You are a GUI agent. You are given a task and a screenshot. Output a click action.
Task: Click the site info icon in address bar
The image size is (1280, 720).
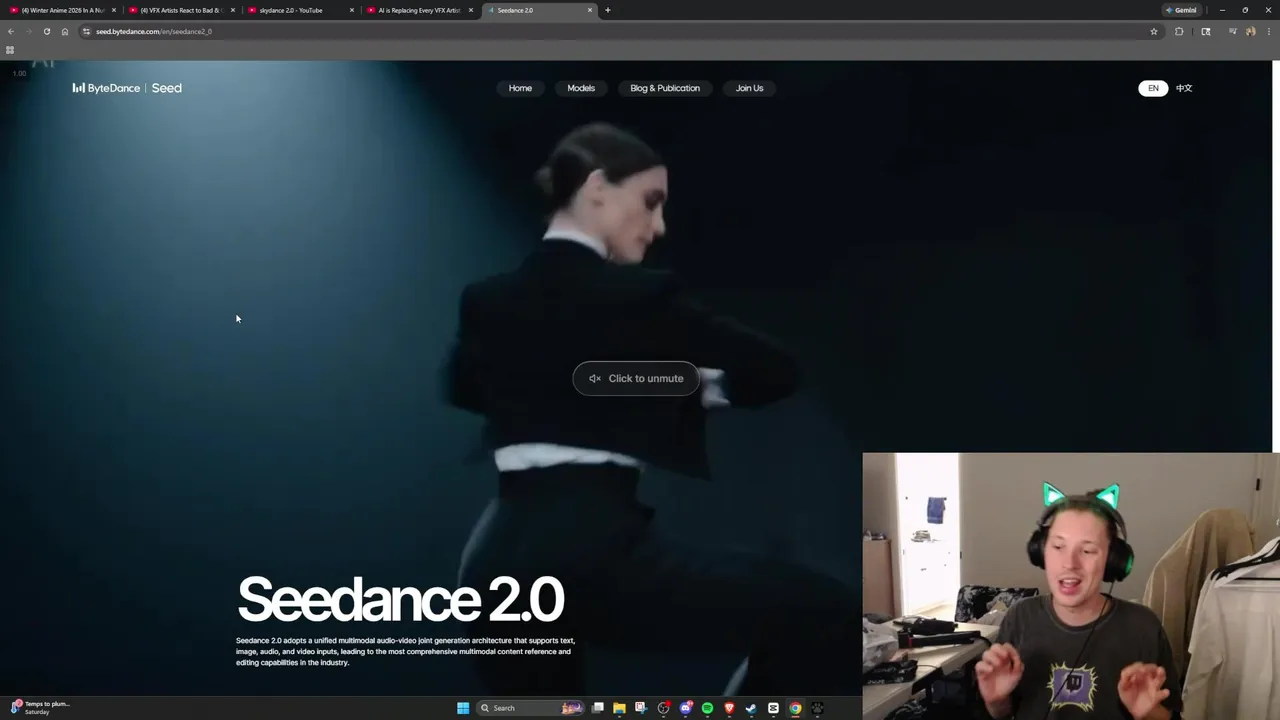(x=87, y=31)
